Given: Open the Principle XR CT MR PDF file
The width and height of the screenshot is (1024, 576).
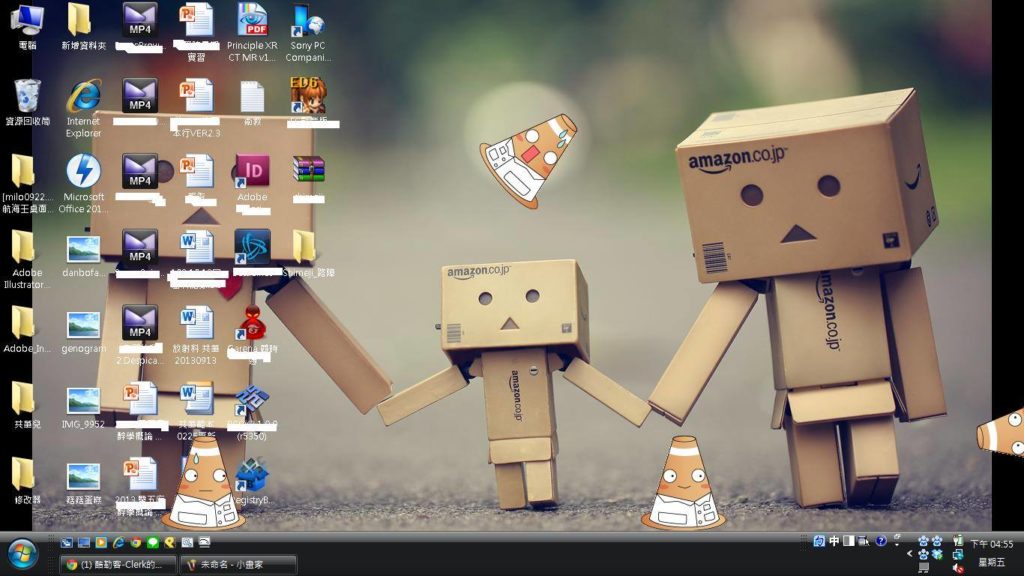Looking at the screenshot, I should [252, 33].
